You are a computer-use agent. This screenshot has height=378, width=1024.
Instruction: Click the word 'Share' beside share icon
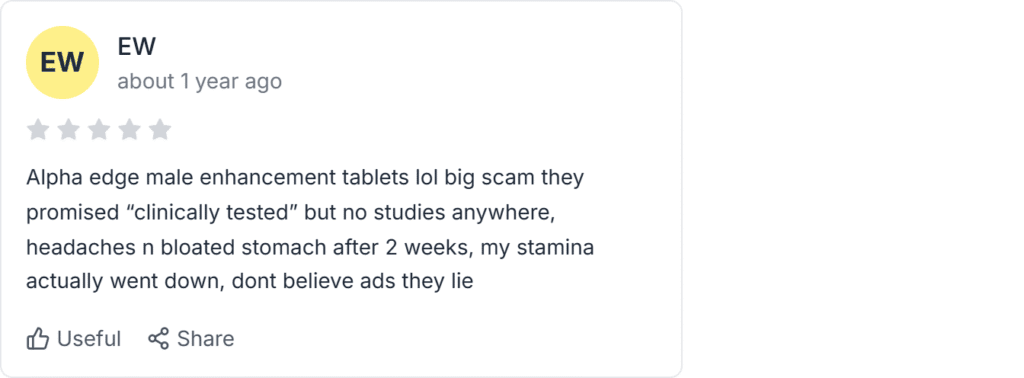pyautogui.click(x=206, y=339)
